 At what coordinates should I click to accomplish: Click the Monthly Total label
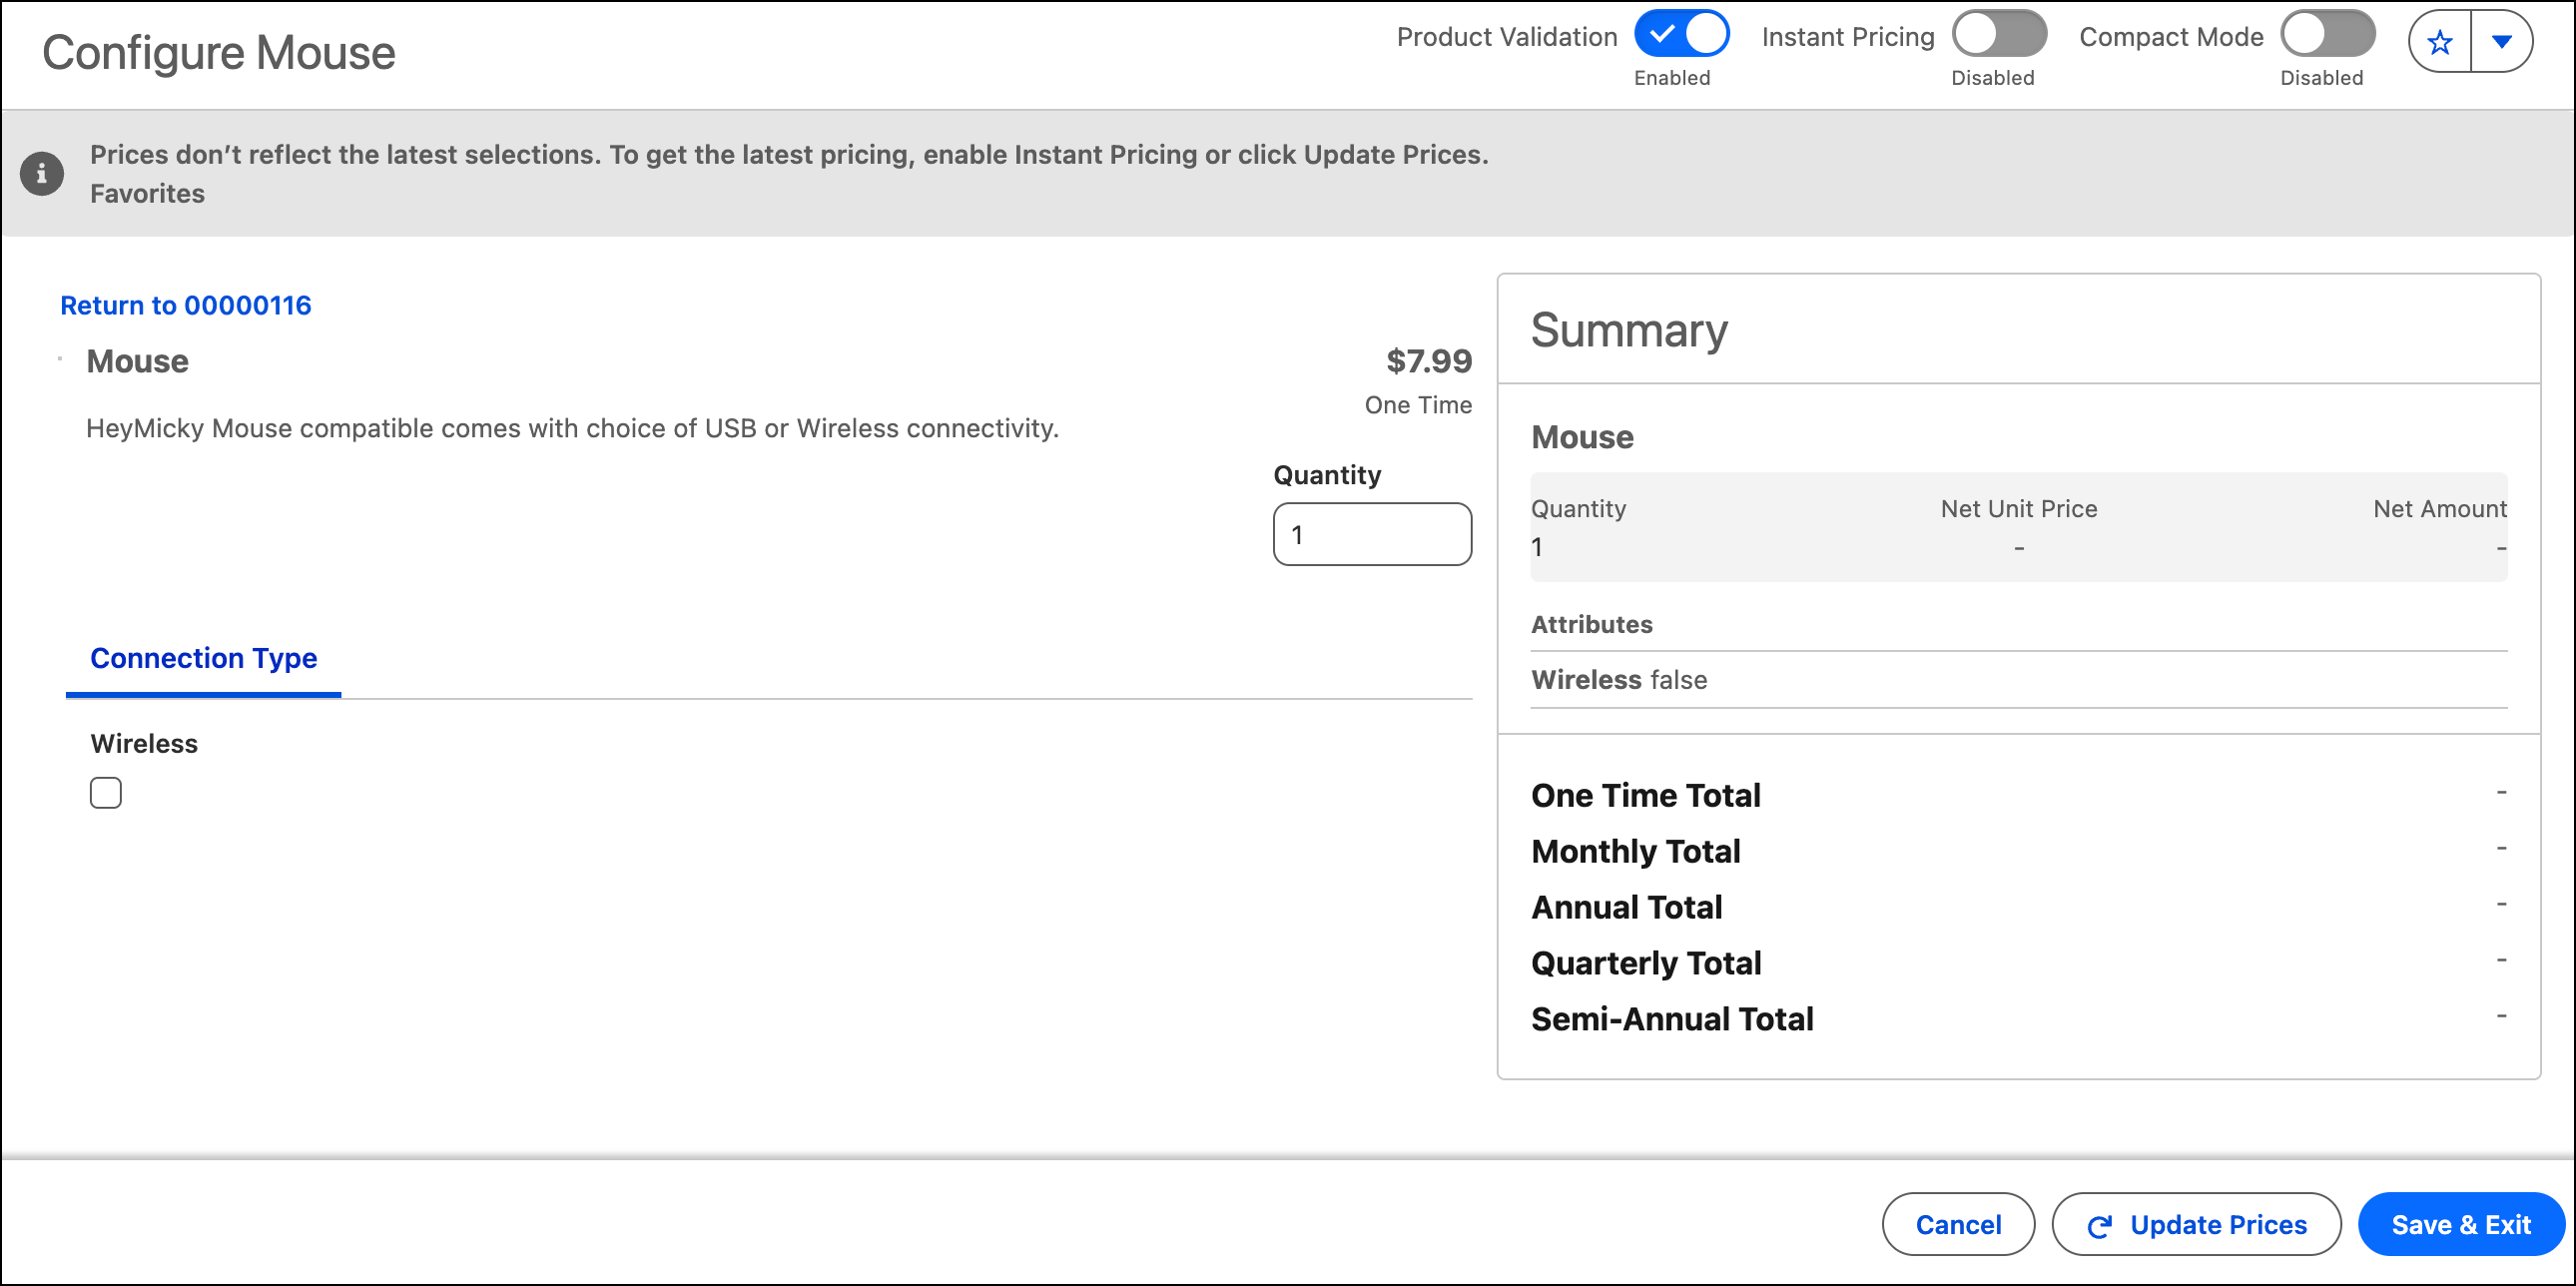pyautogui.click(x=1636, y=851)
